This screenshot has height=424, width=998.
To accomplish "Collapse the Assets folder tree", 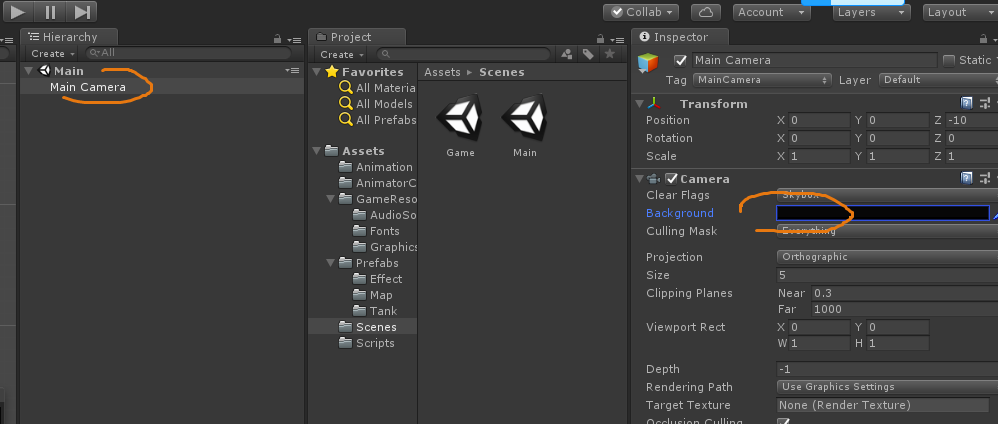I will [x=318, y=151].
